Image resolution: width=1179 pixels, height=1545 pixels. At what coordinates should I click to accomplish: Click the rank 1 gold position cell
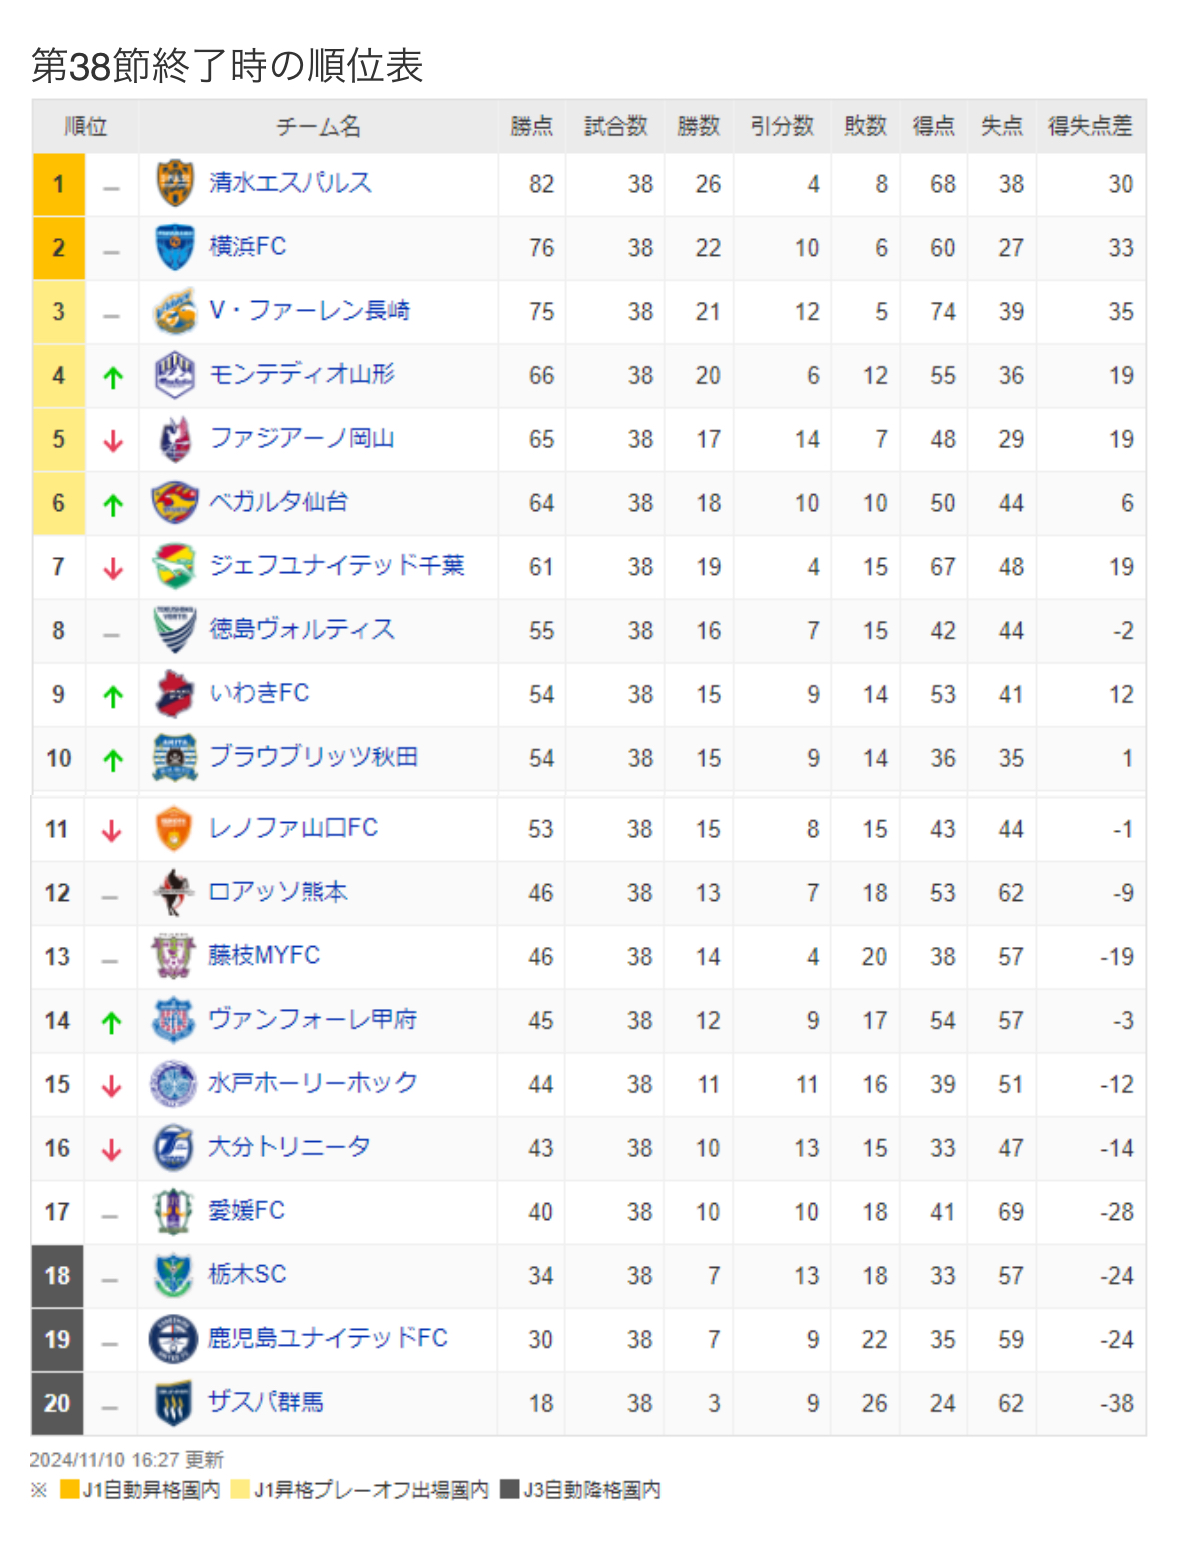[x=59, y=184]
